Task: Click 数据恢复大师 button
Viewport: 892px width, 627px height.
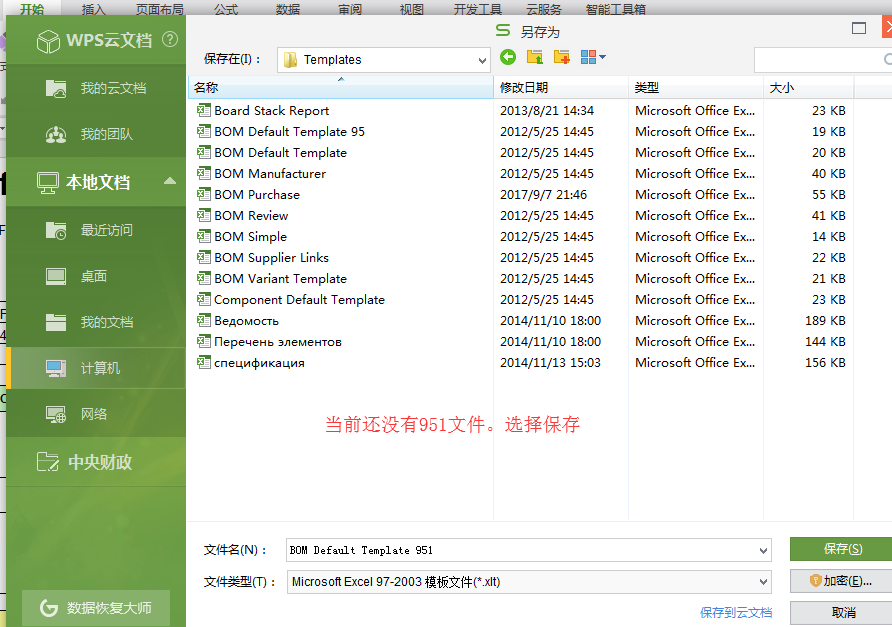Action: [96, 608]
